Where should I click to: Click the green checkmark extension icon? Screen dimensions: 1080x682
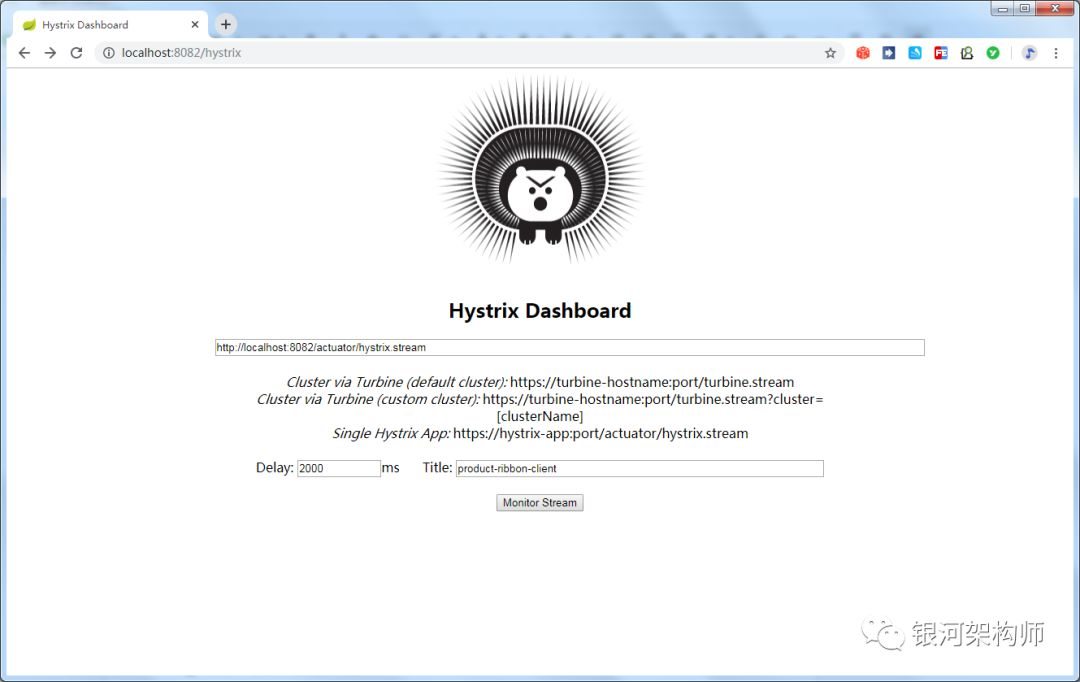pos(993,53)
